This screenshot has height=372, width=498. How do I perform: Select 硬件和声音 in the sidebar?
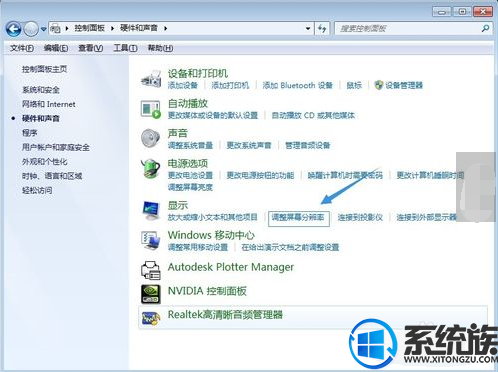pyautogui.click(x=41, y=118)
